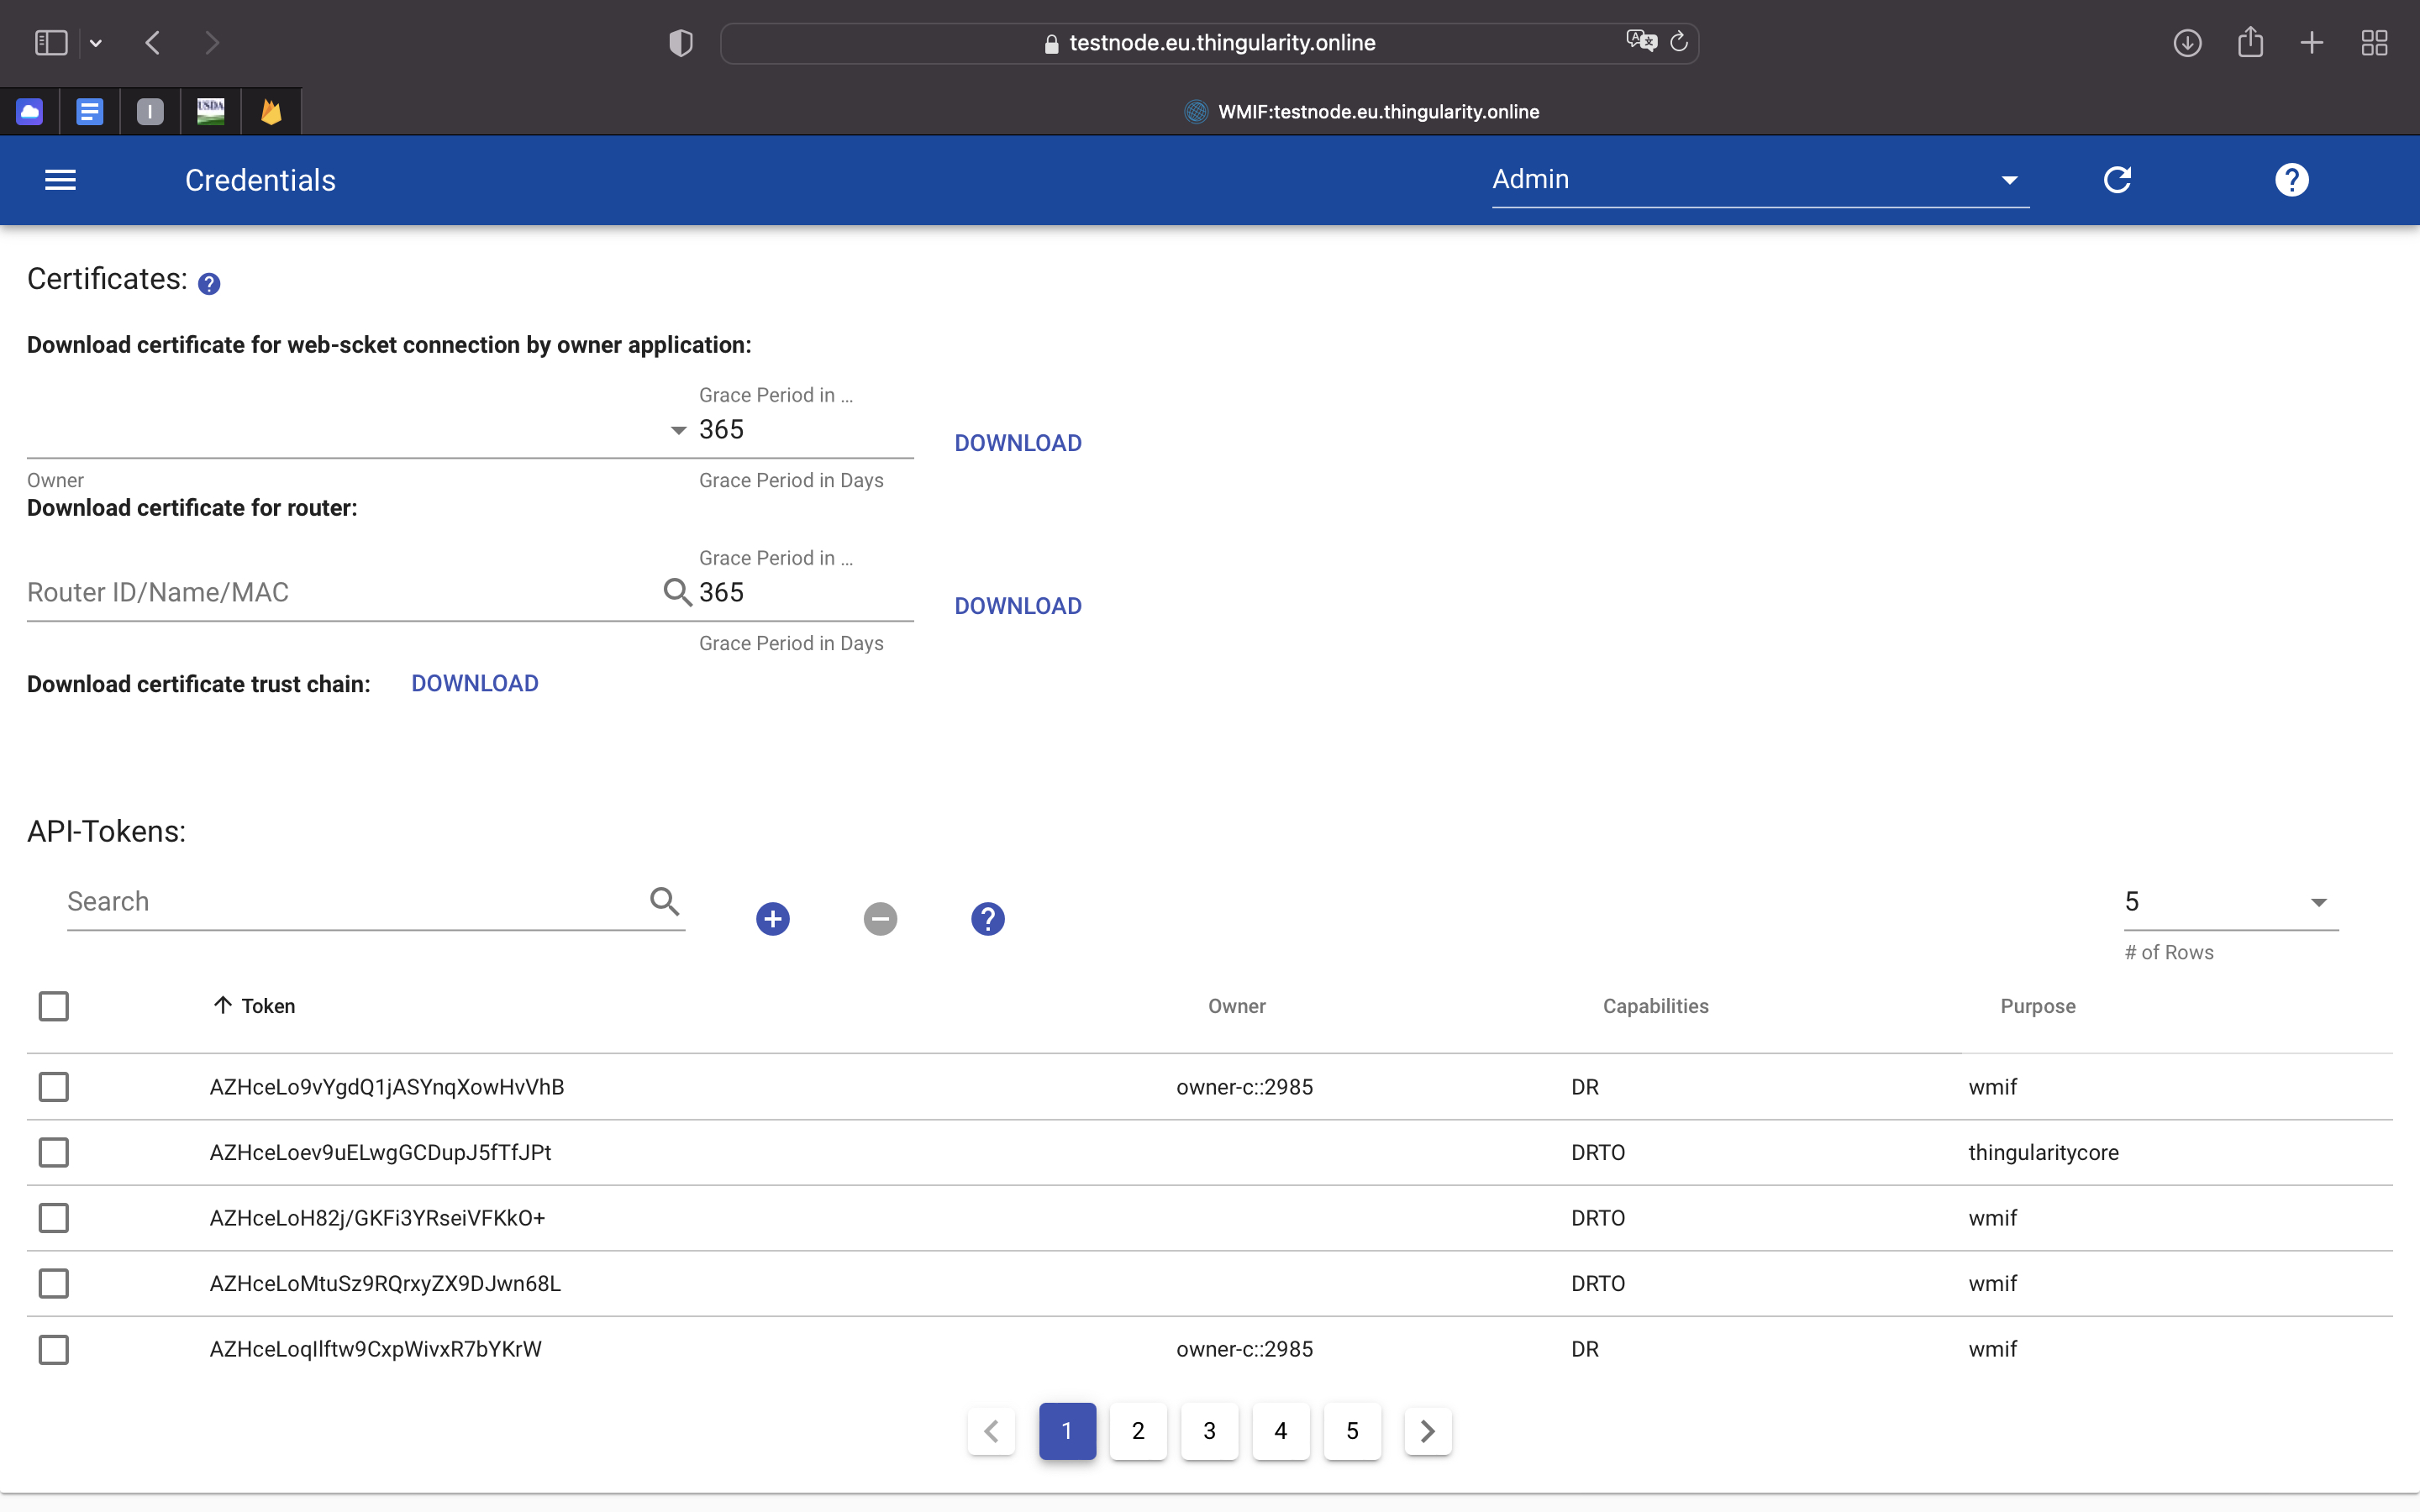
Task: Go to pagination page 3
Action: (1209, 1431)
